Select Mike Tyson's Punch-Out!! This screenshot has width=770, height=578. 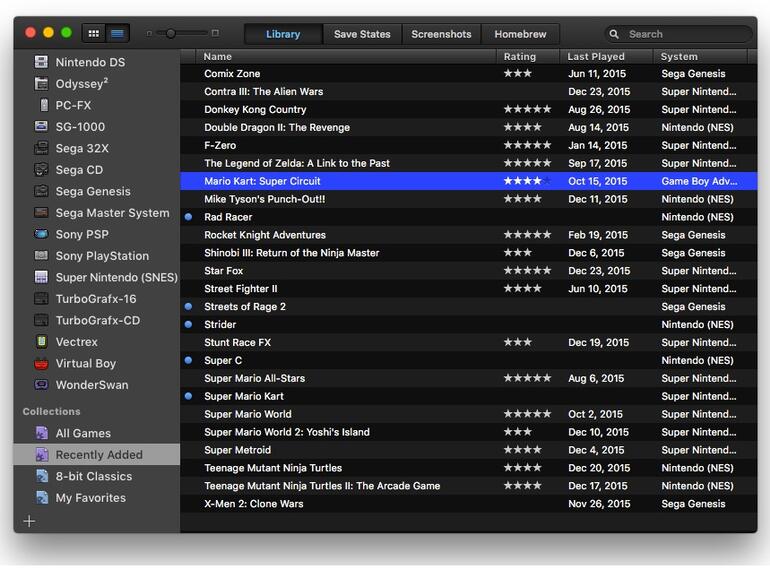(x=468, y=199)
